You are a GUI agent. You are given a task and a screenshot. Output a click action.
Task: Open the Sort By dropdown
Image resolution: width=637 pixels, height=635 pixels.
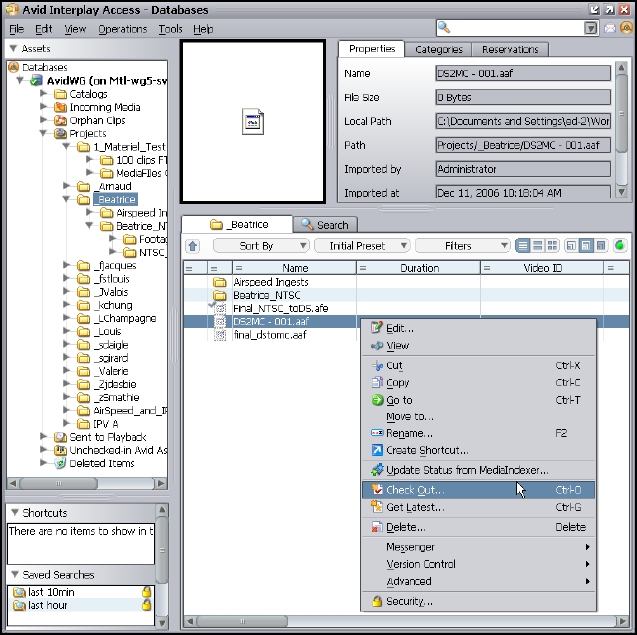click(x=261, y=246)
